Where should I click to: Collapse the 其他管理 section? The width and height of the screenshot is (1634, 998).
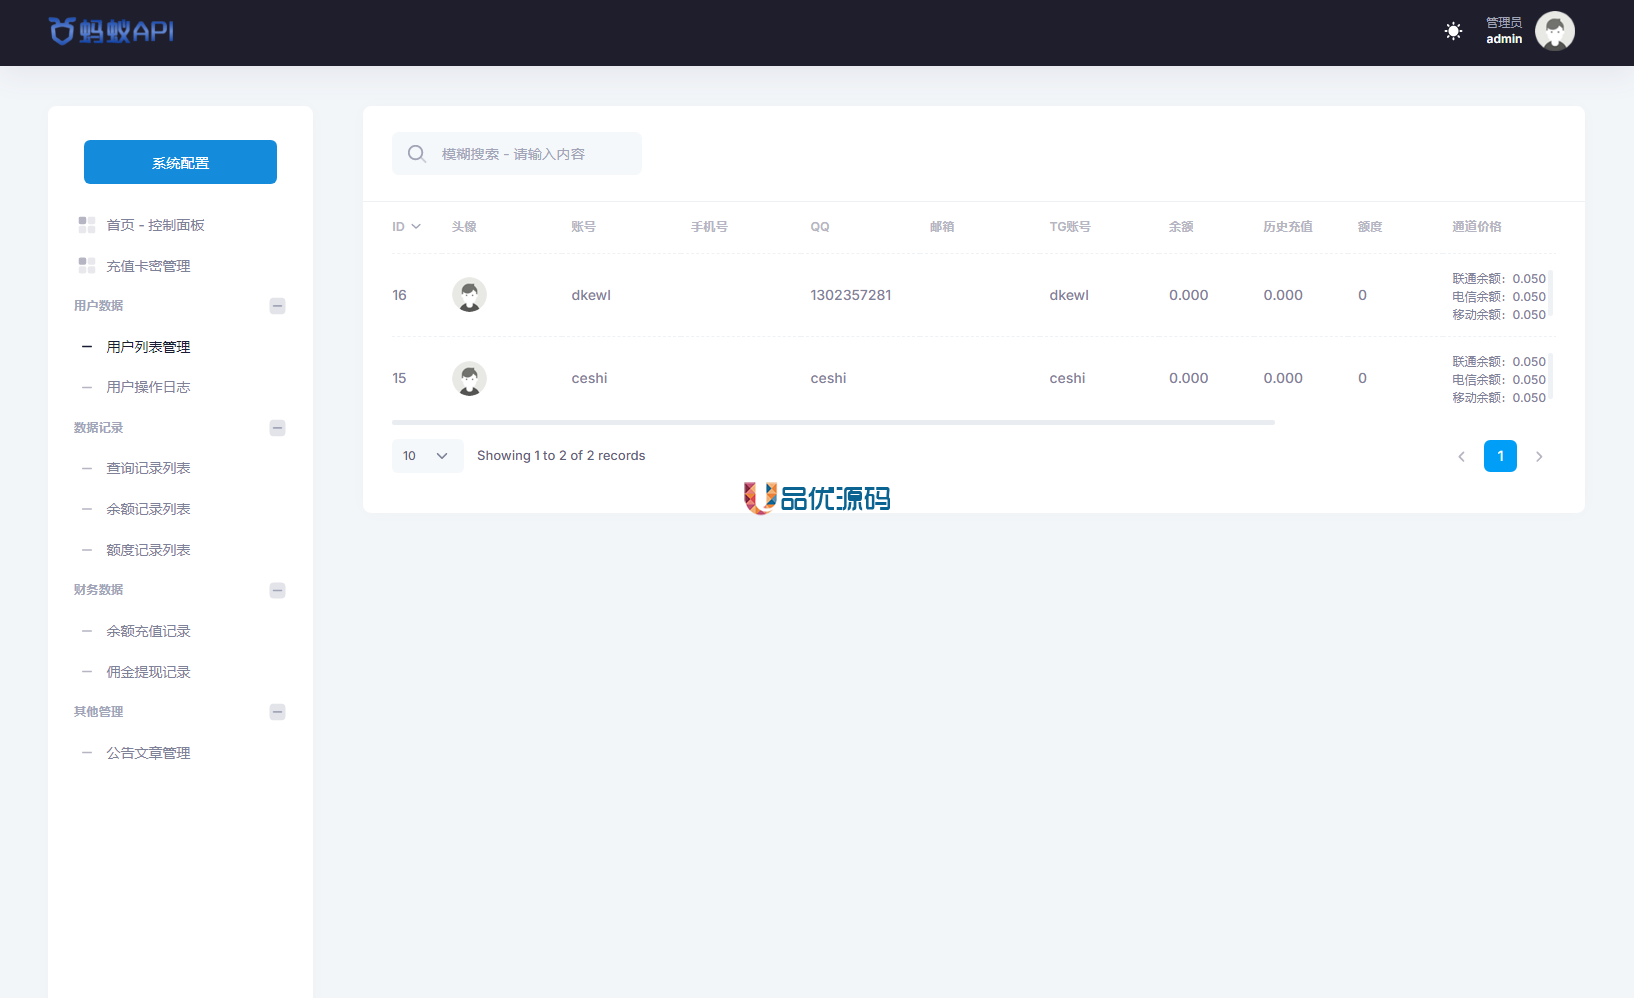[x=278, y=712]
